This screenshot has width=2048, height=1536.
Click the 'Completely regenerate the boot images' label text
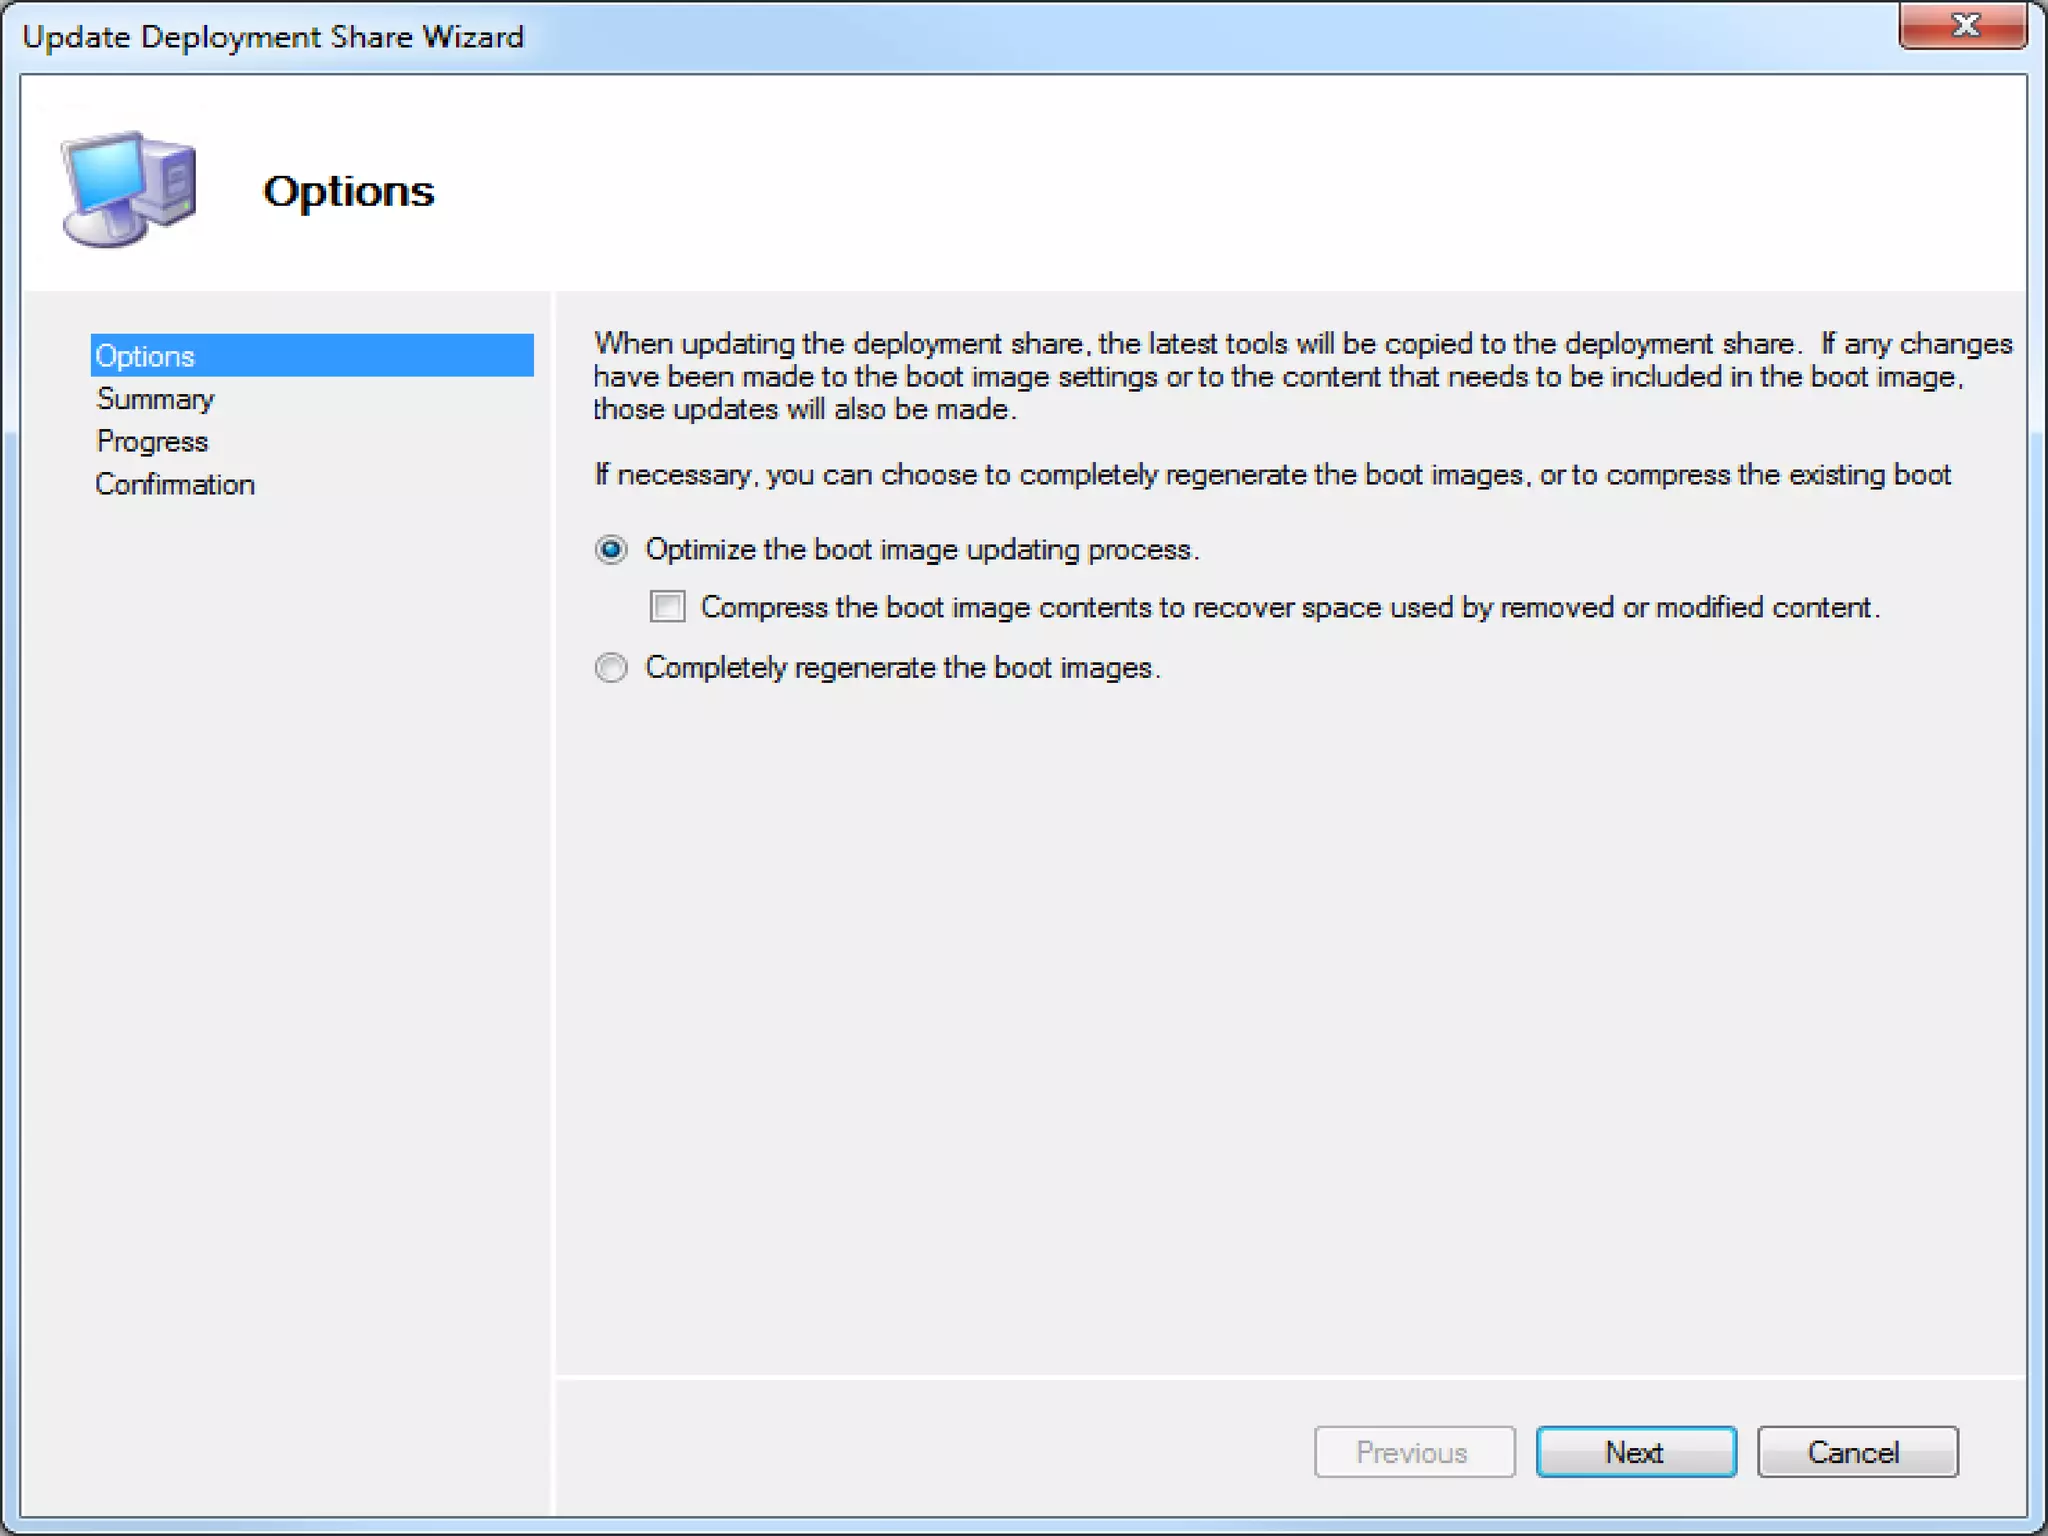(x=902, y=667)
